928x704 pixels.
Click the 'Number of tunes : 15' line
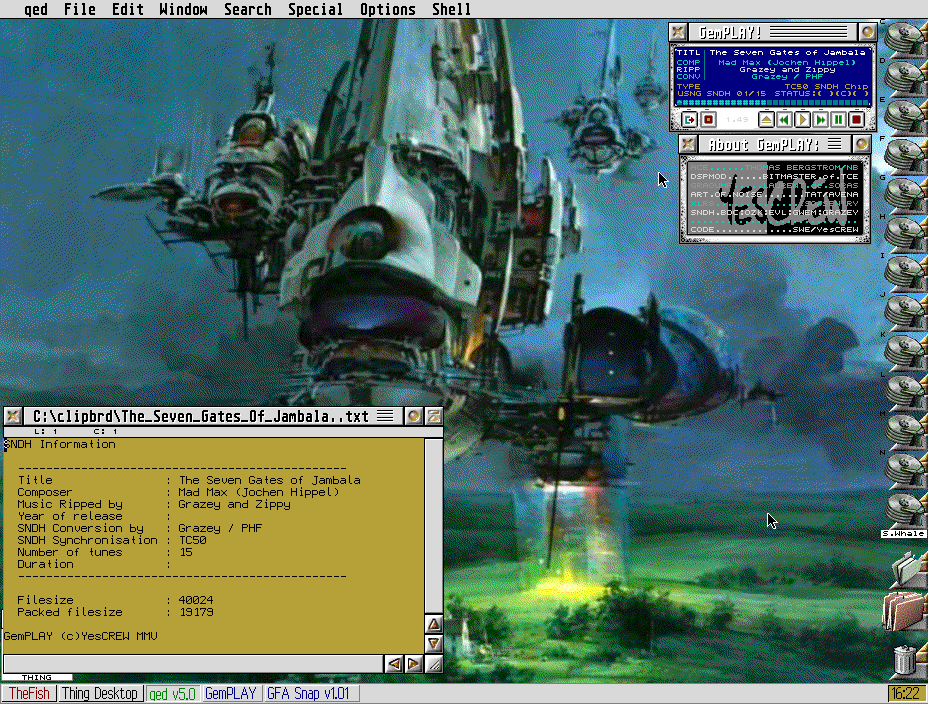pos(105,553)
